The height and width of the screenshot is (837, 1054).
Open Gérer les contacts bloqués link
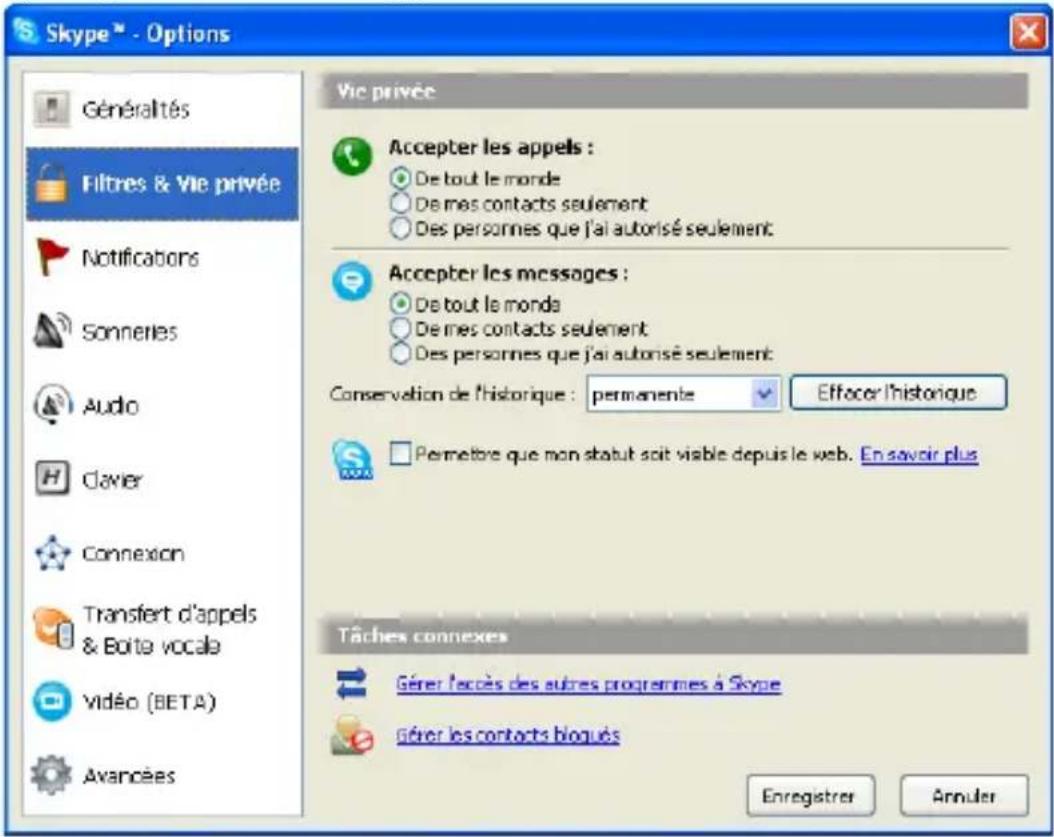(x=508, y=735)
